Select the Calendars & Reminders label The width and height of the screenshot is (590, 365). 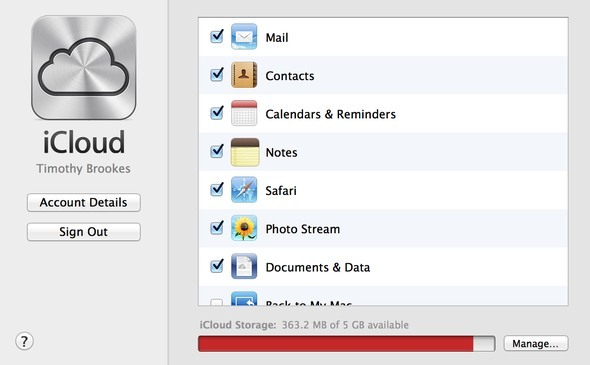coord(330,114)
